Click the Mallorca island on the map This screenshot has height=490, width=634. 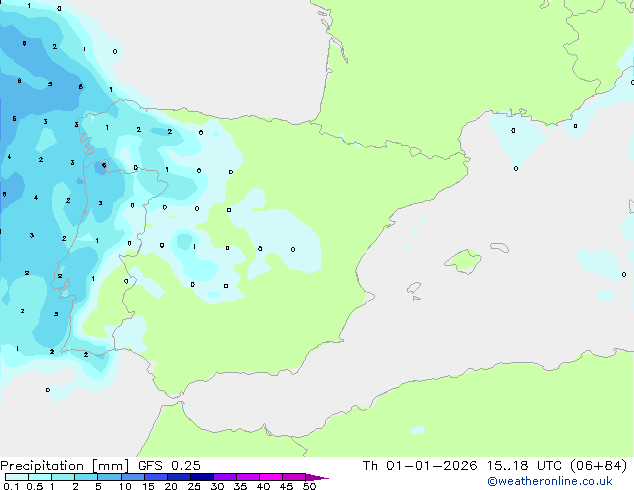tap(464, 261)
